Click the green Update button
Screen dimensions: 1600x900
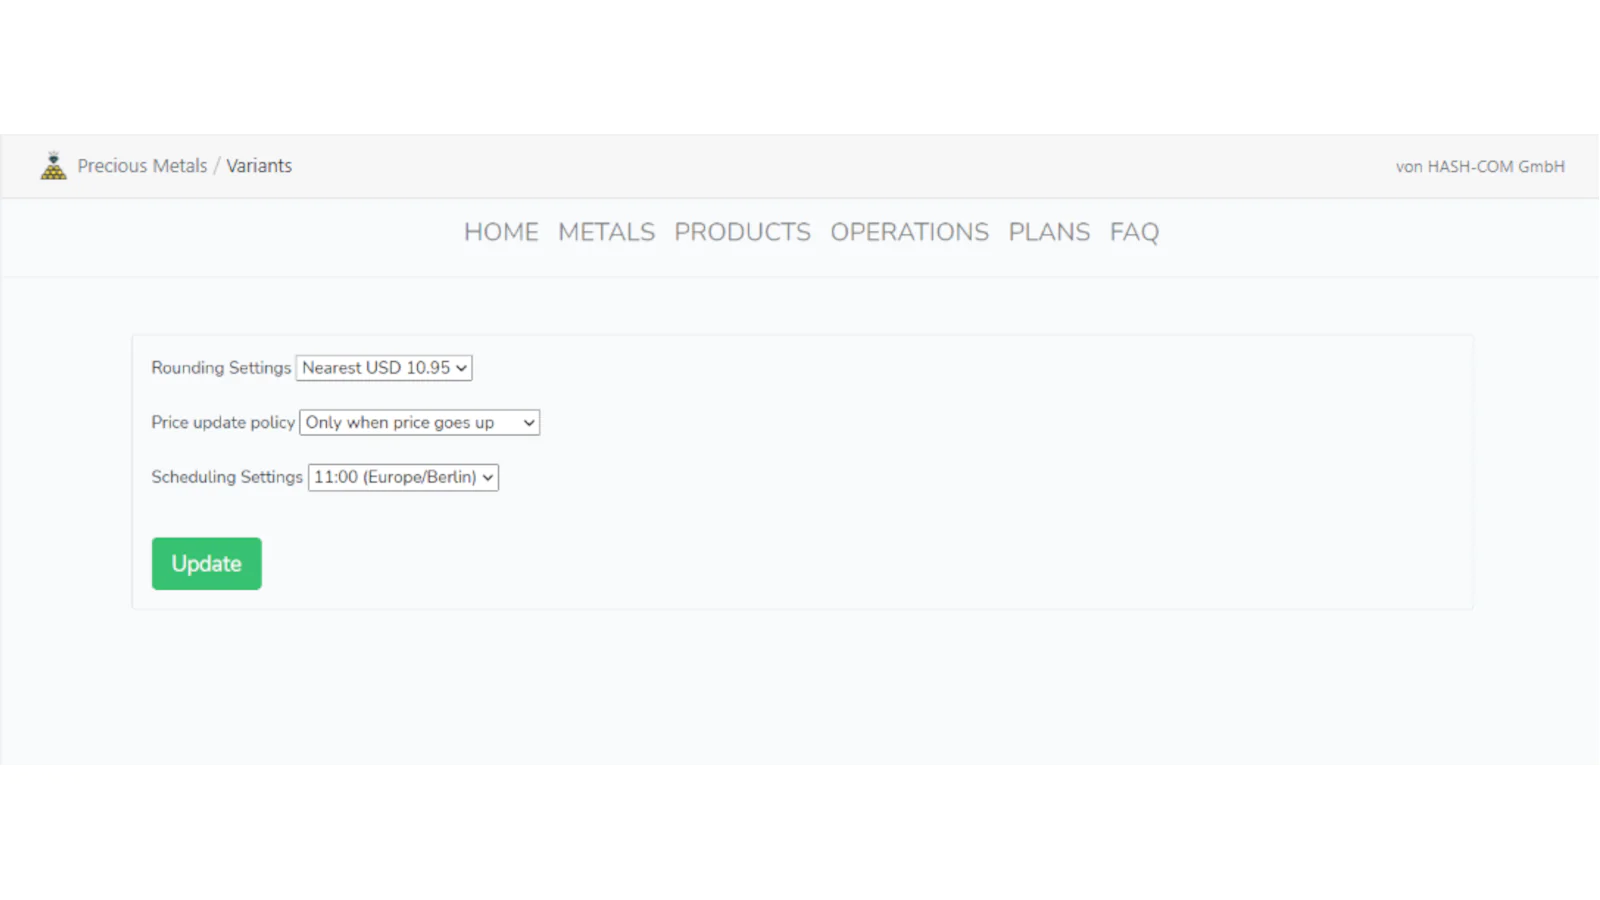pos(207,564)
